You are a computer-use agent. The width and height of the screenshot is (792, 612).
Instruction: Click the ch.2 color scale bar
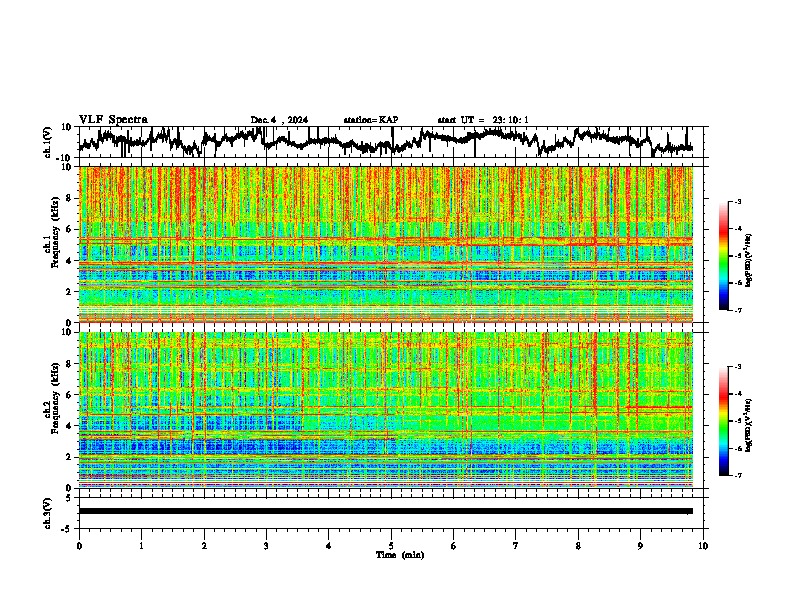coord(723,421)
